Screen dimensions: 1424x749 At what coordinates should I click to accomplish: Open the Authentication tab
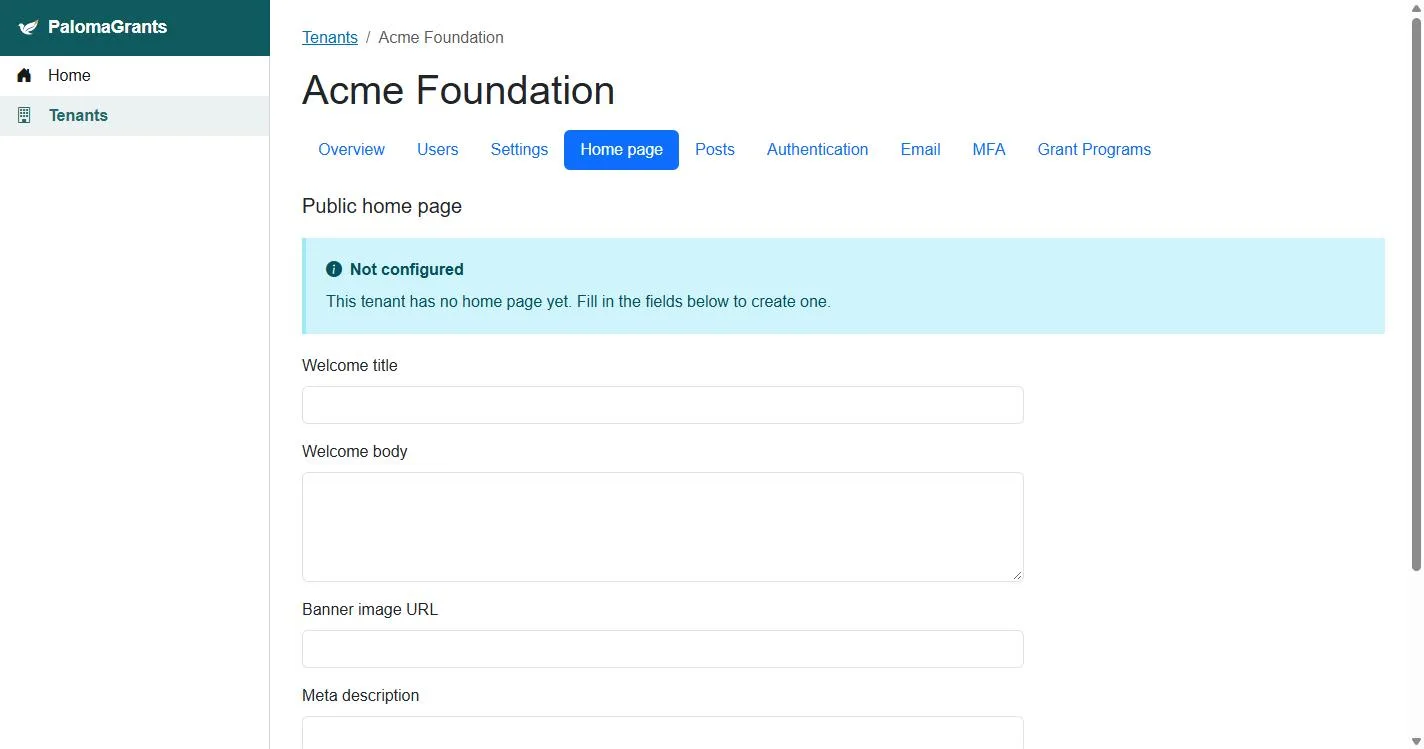(x=817, y=150)
